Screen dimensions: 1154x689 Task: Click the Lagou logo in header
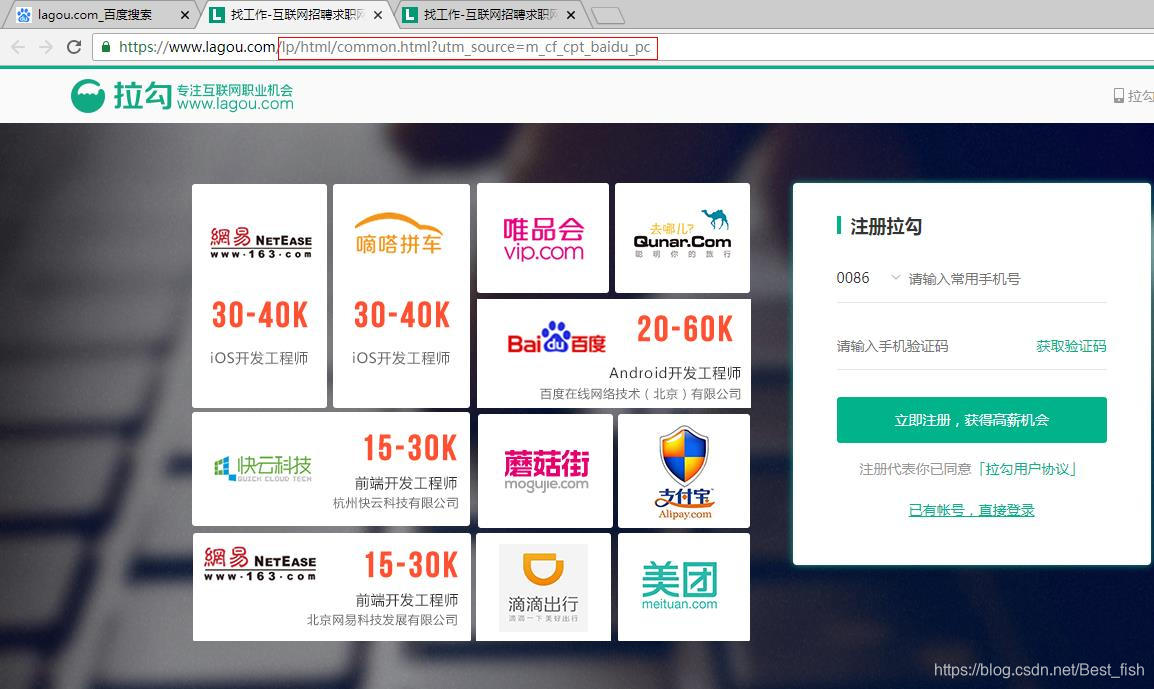(182, 96)
